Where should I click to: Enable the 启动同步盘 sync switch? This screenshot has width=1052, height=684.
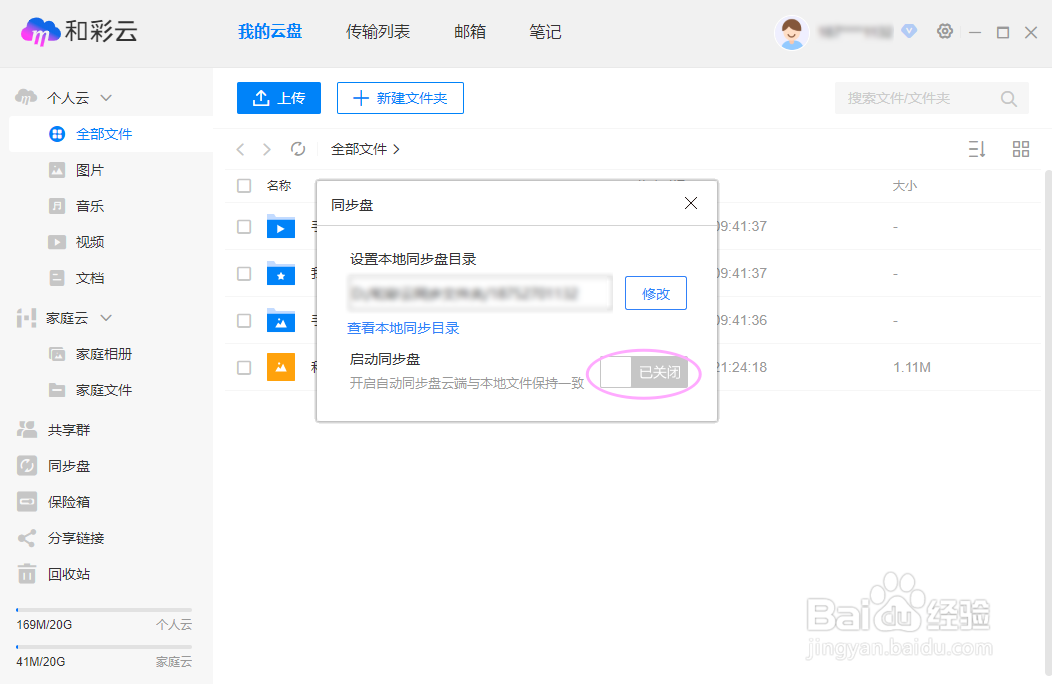(642, 371)
